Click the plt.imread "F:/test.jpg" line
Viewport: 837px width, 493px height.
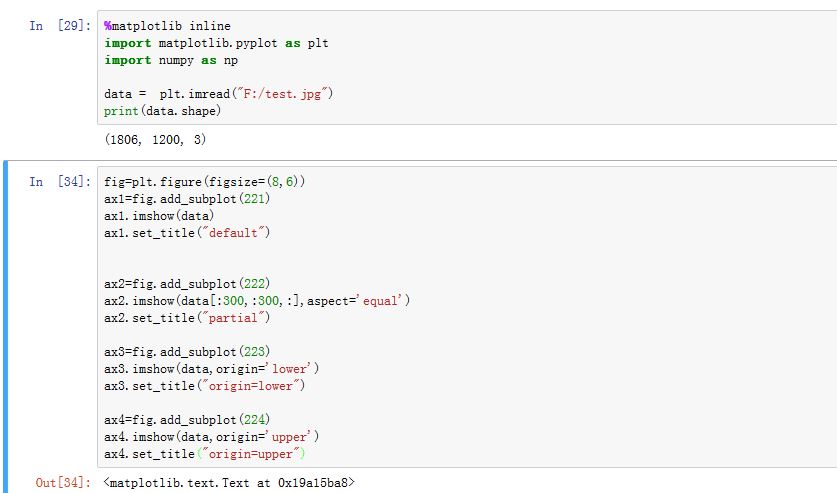coord(218,94)
